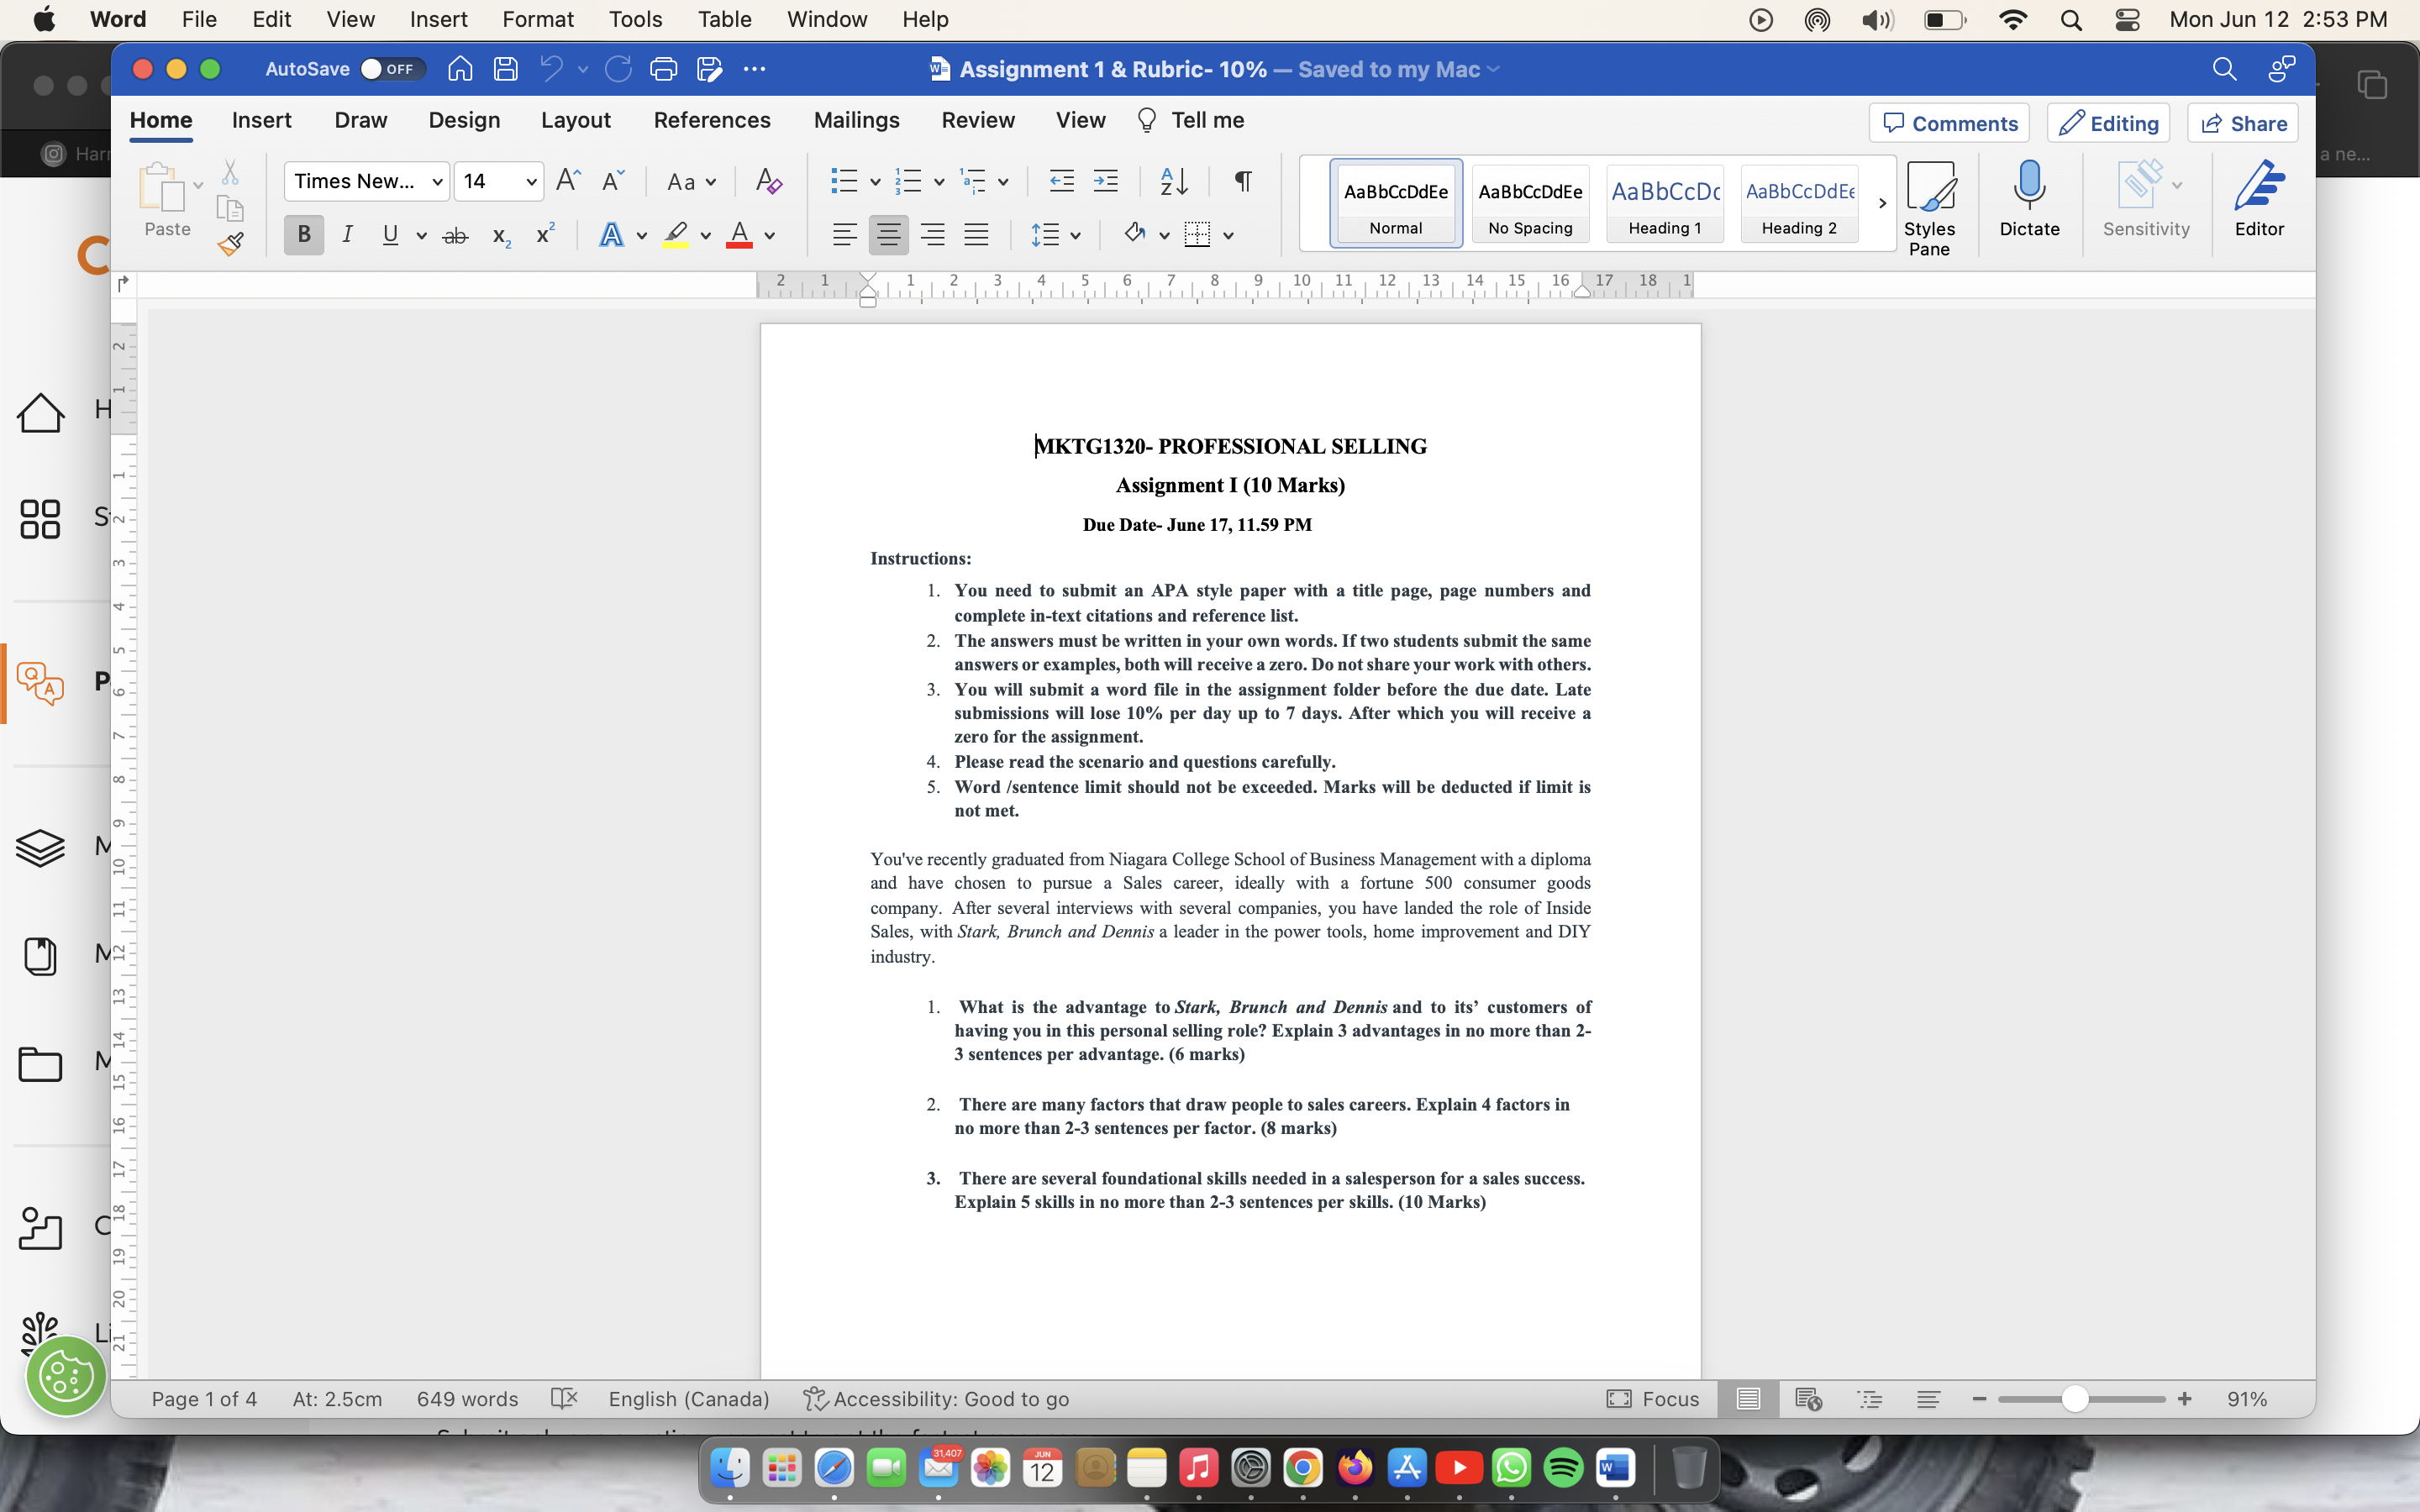Open the Insert ribbon tab
The height and width of the screenshot is (1512, 2420).
(x=261, y=120)
